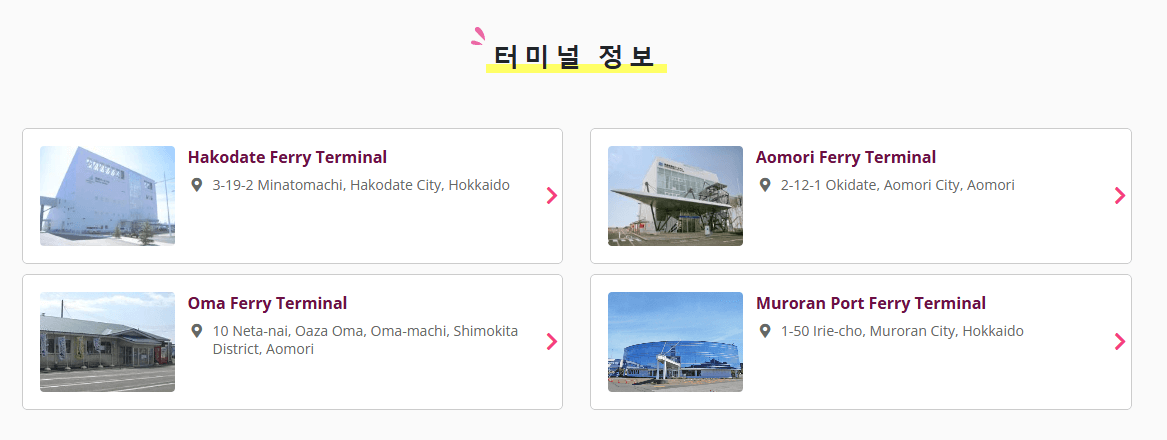Click the Aomori Ferry Terminal building photo

pyautogui.click(x=675, y=196)
